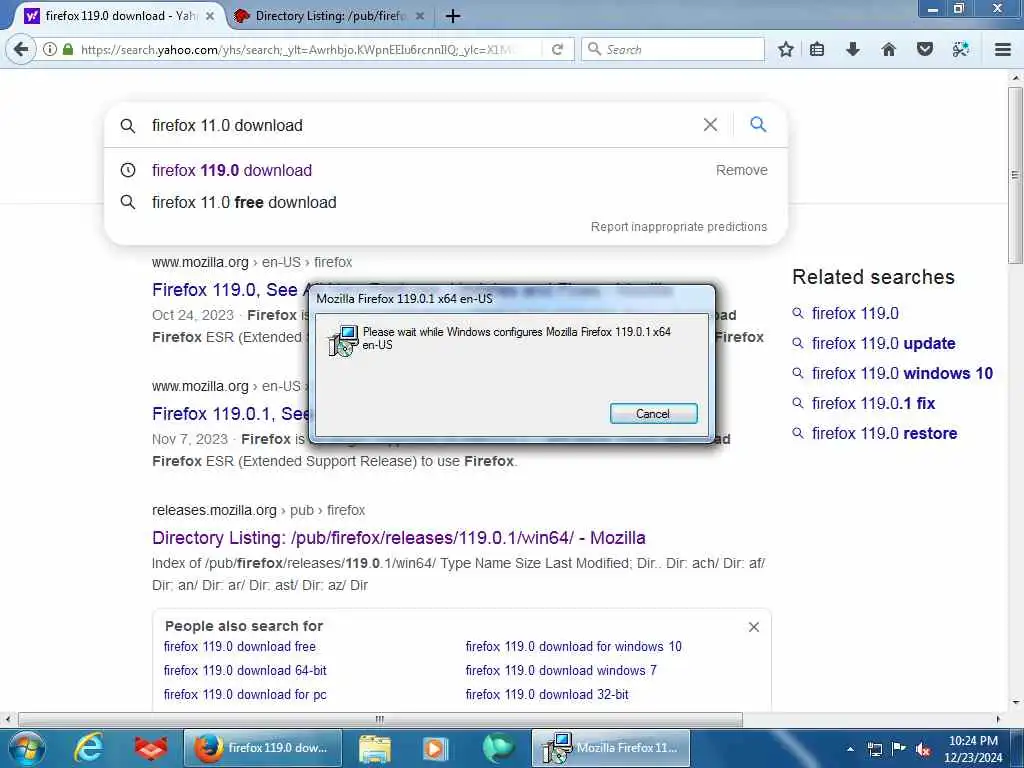1024x768 pixels.
Task: Reload the page with the refresh icon
Action: pyautogui.click(x=557, y=49)
